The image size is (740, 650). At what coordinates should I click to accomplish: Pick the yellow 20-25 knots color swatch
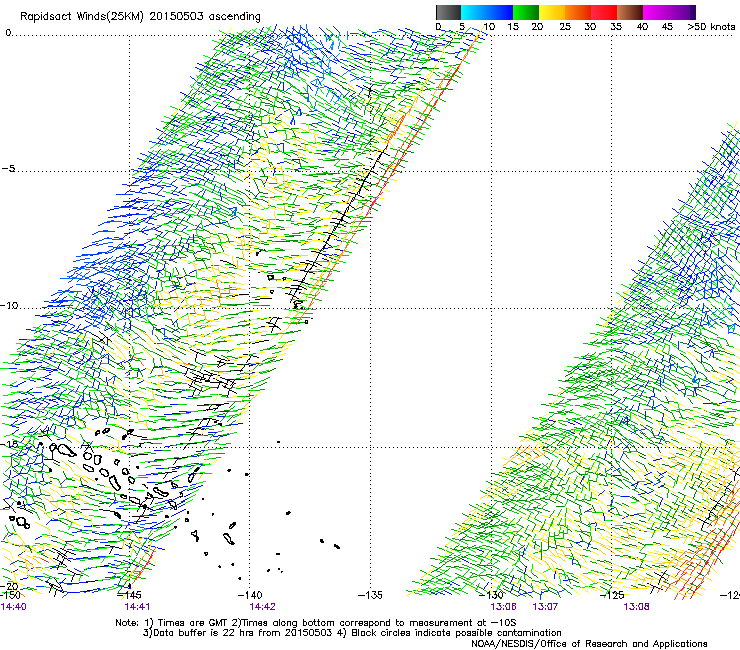click(552, 12)
